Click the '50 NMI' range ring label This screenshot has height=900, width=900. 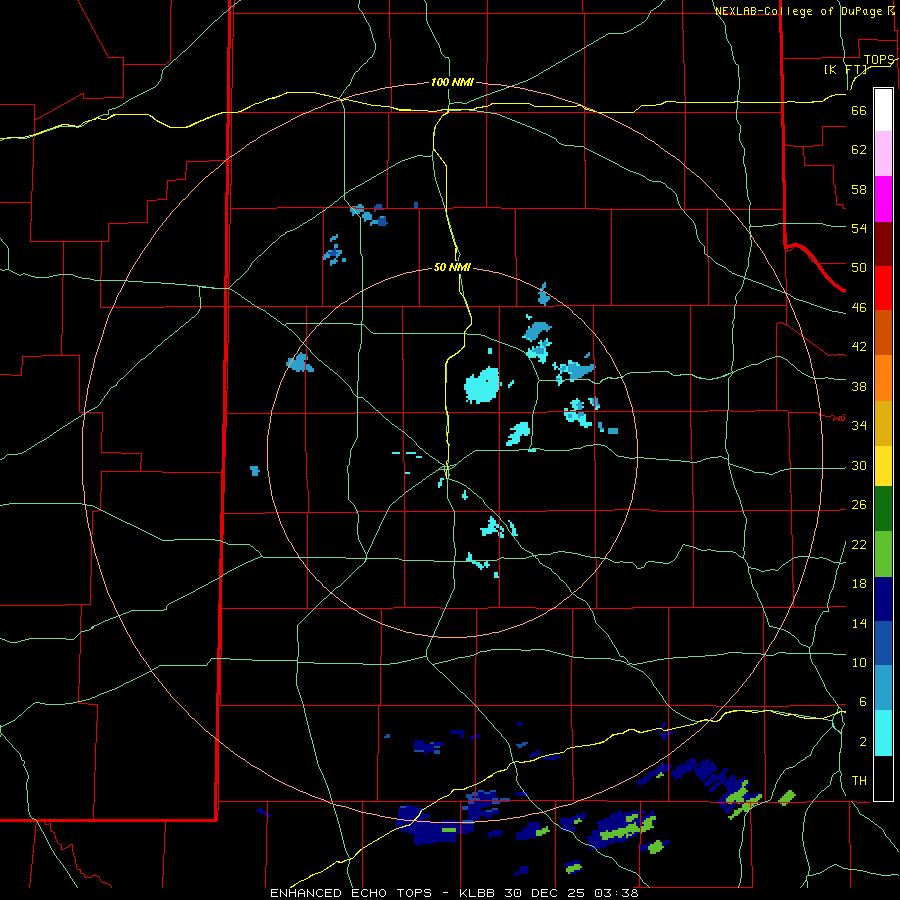click(x=452, y=267)
